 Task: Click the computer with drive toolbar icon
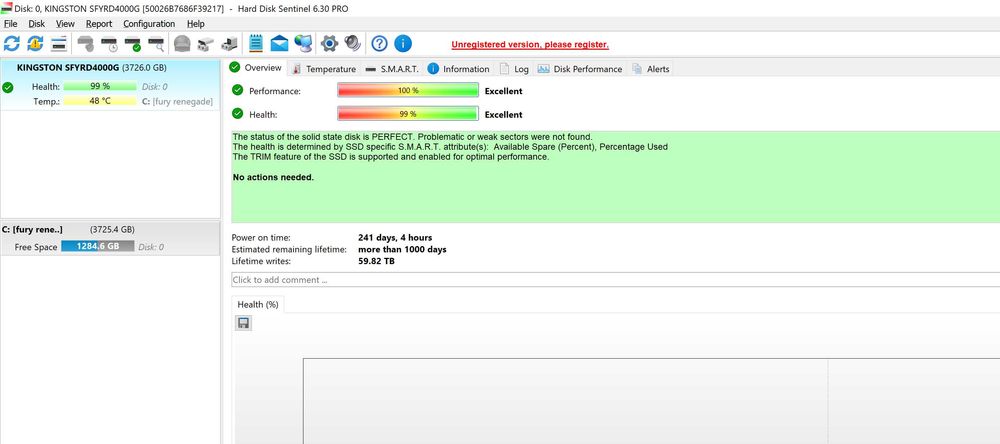tap(229, 43)
